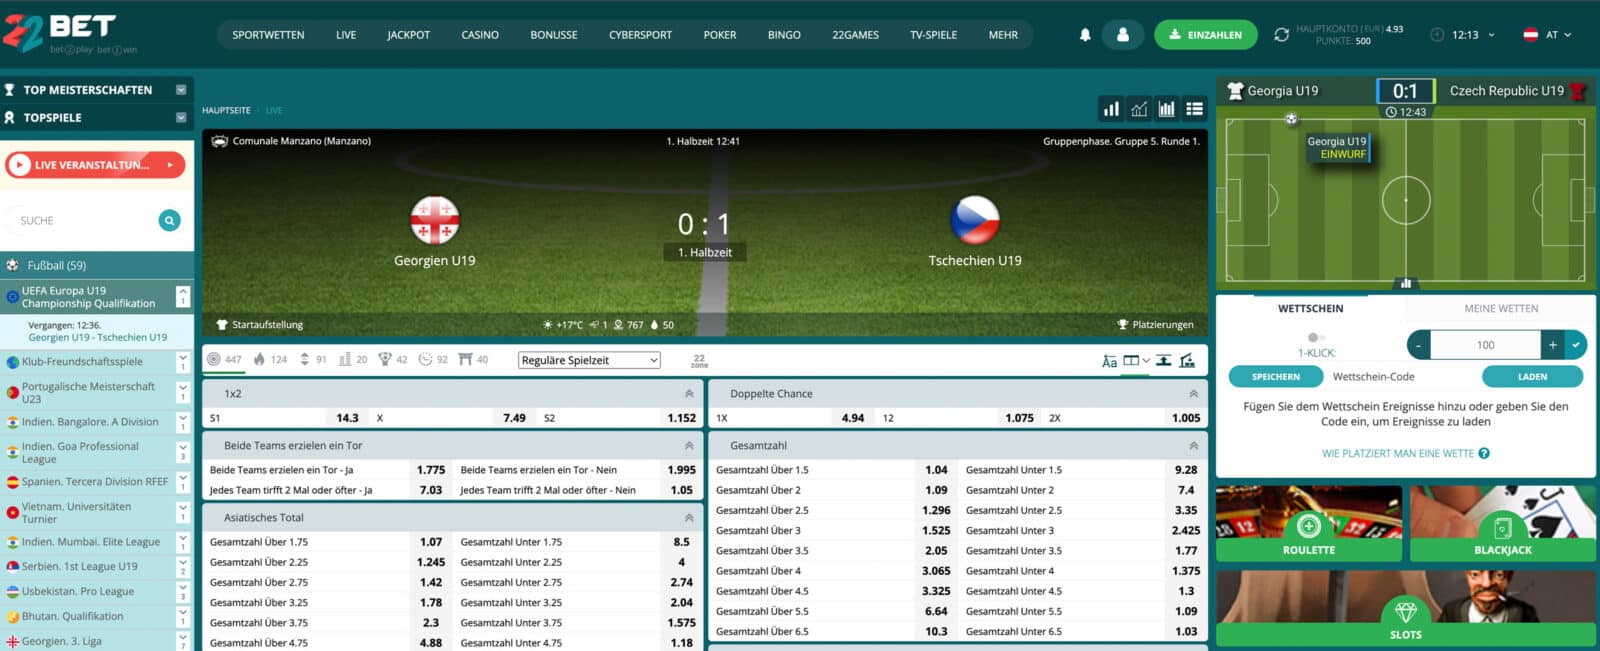Select the Wettschein tab
The image size is (1600, 651).
(1311, 308)
